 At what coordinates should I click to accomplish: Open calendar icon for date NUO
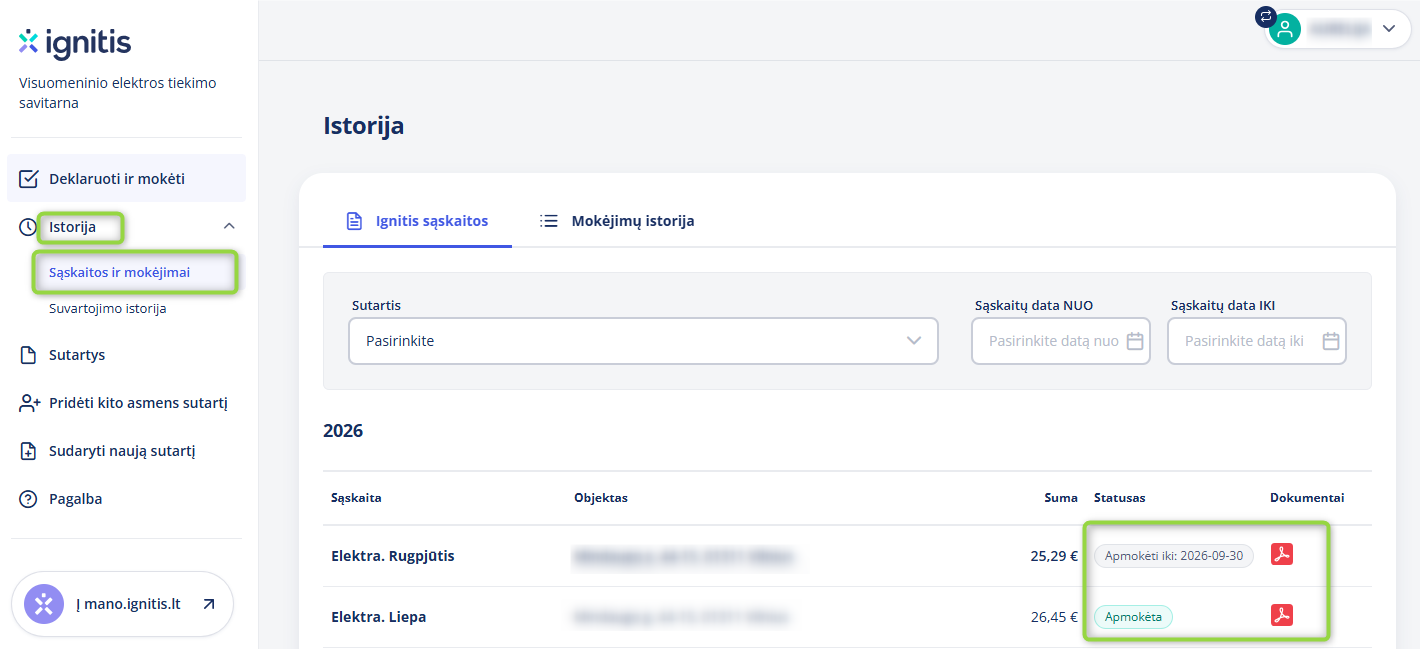pyautogui.click(x=1135, y=341)
